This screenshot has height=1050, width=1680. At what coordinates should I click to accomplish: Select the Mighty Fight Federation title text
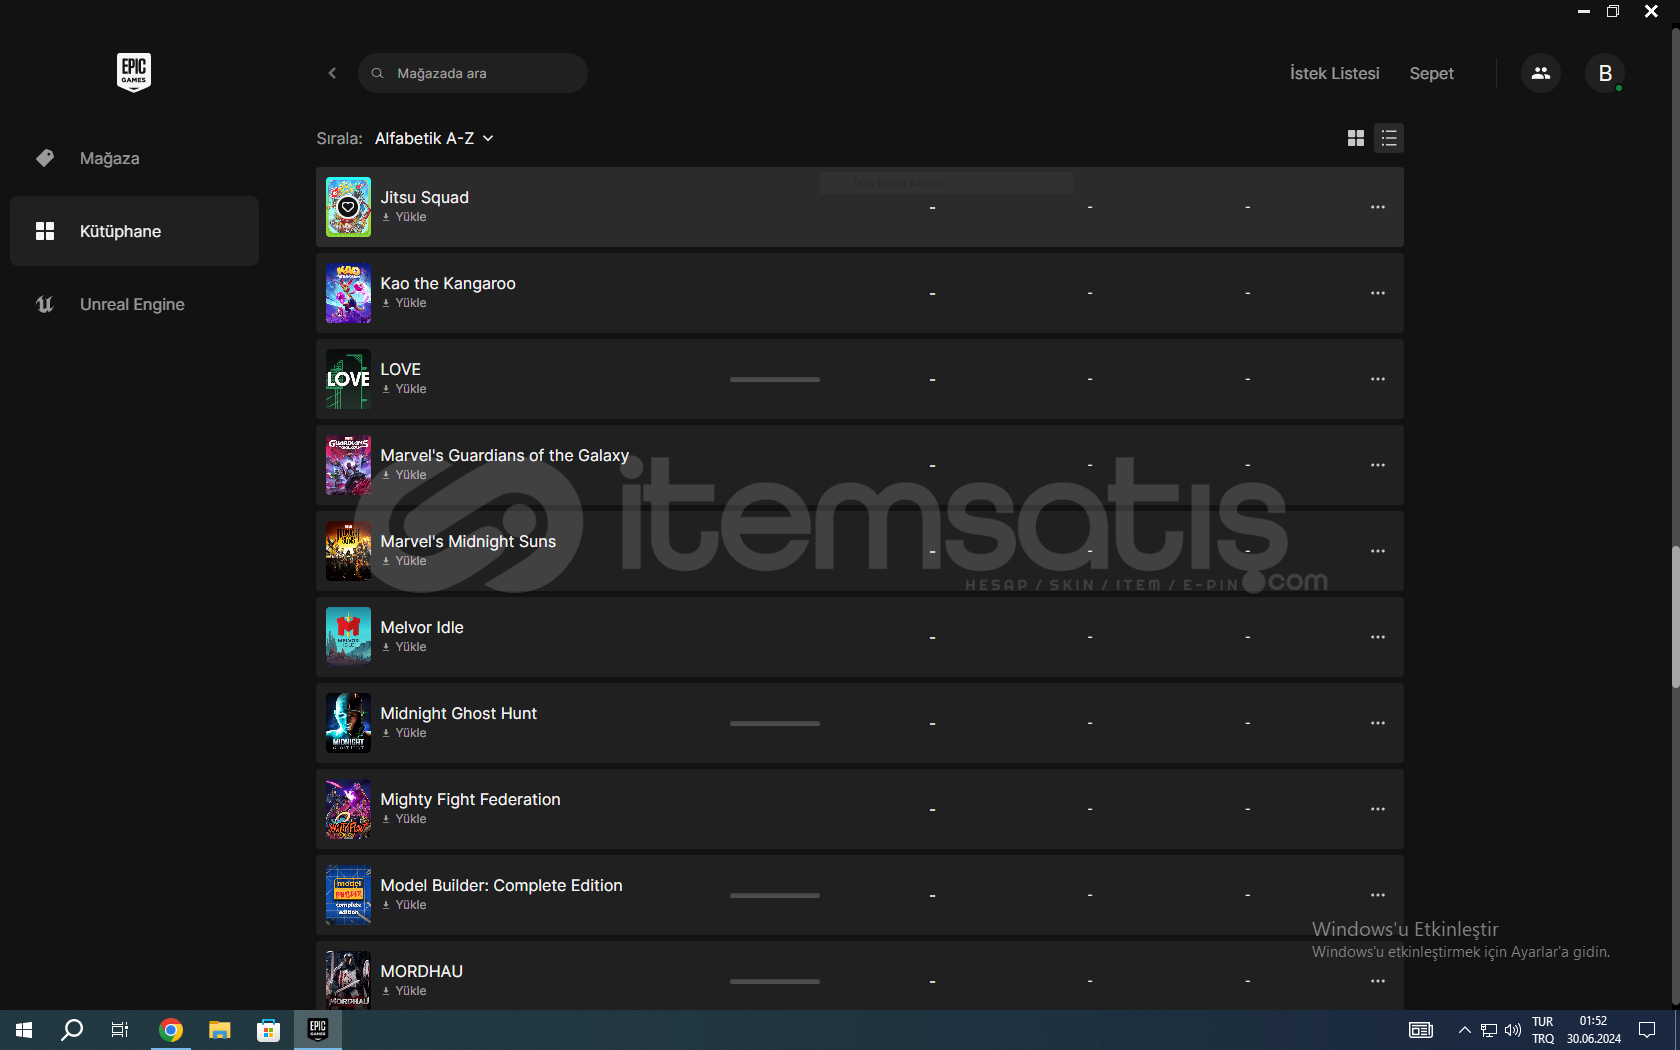470,799
